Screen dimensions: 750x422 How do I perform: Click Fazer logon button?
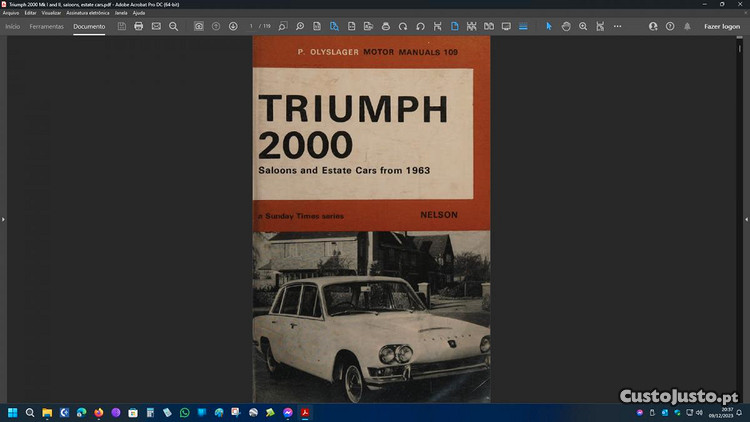[722, 26]
